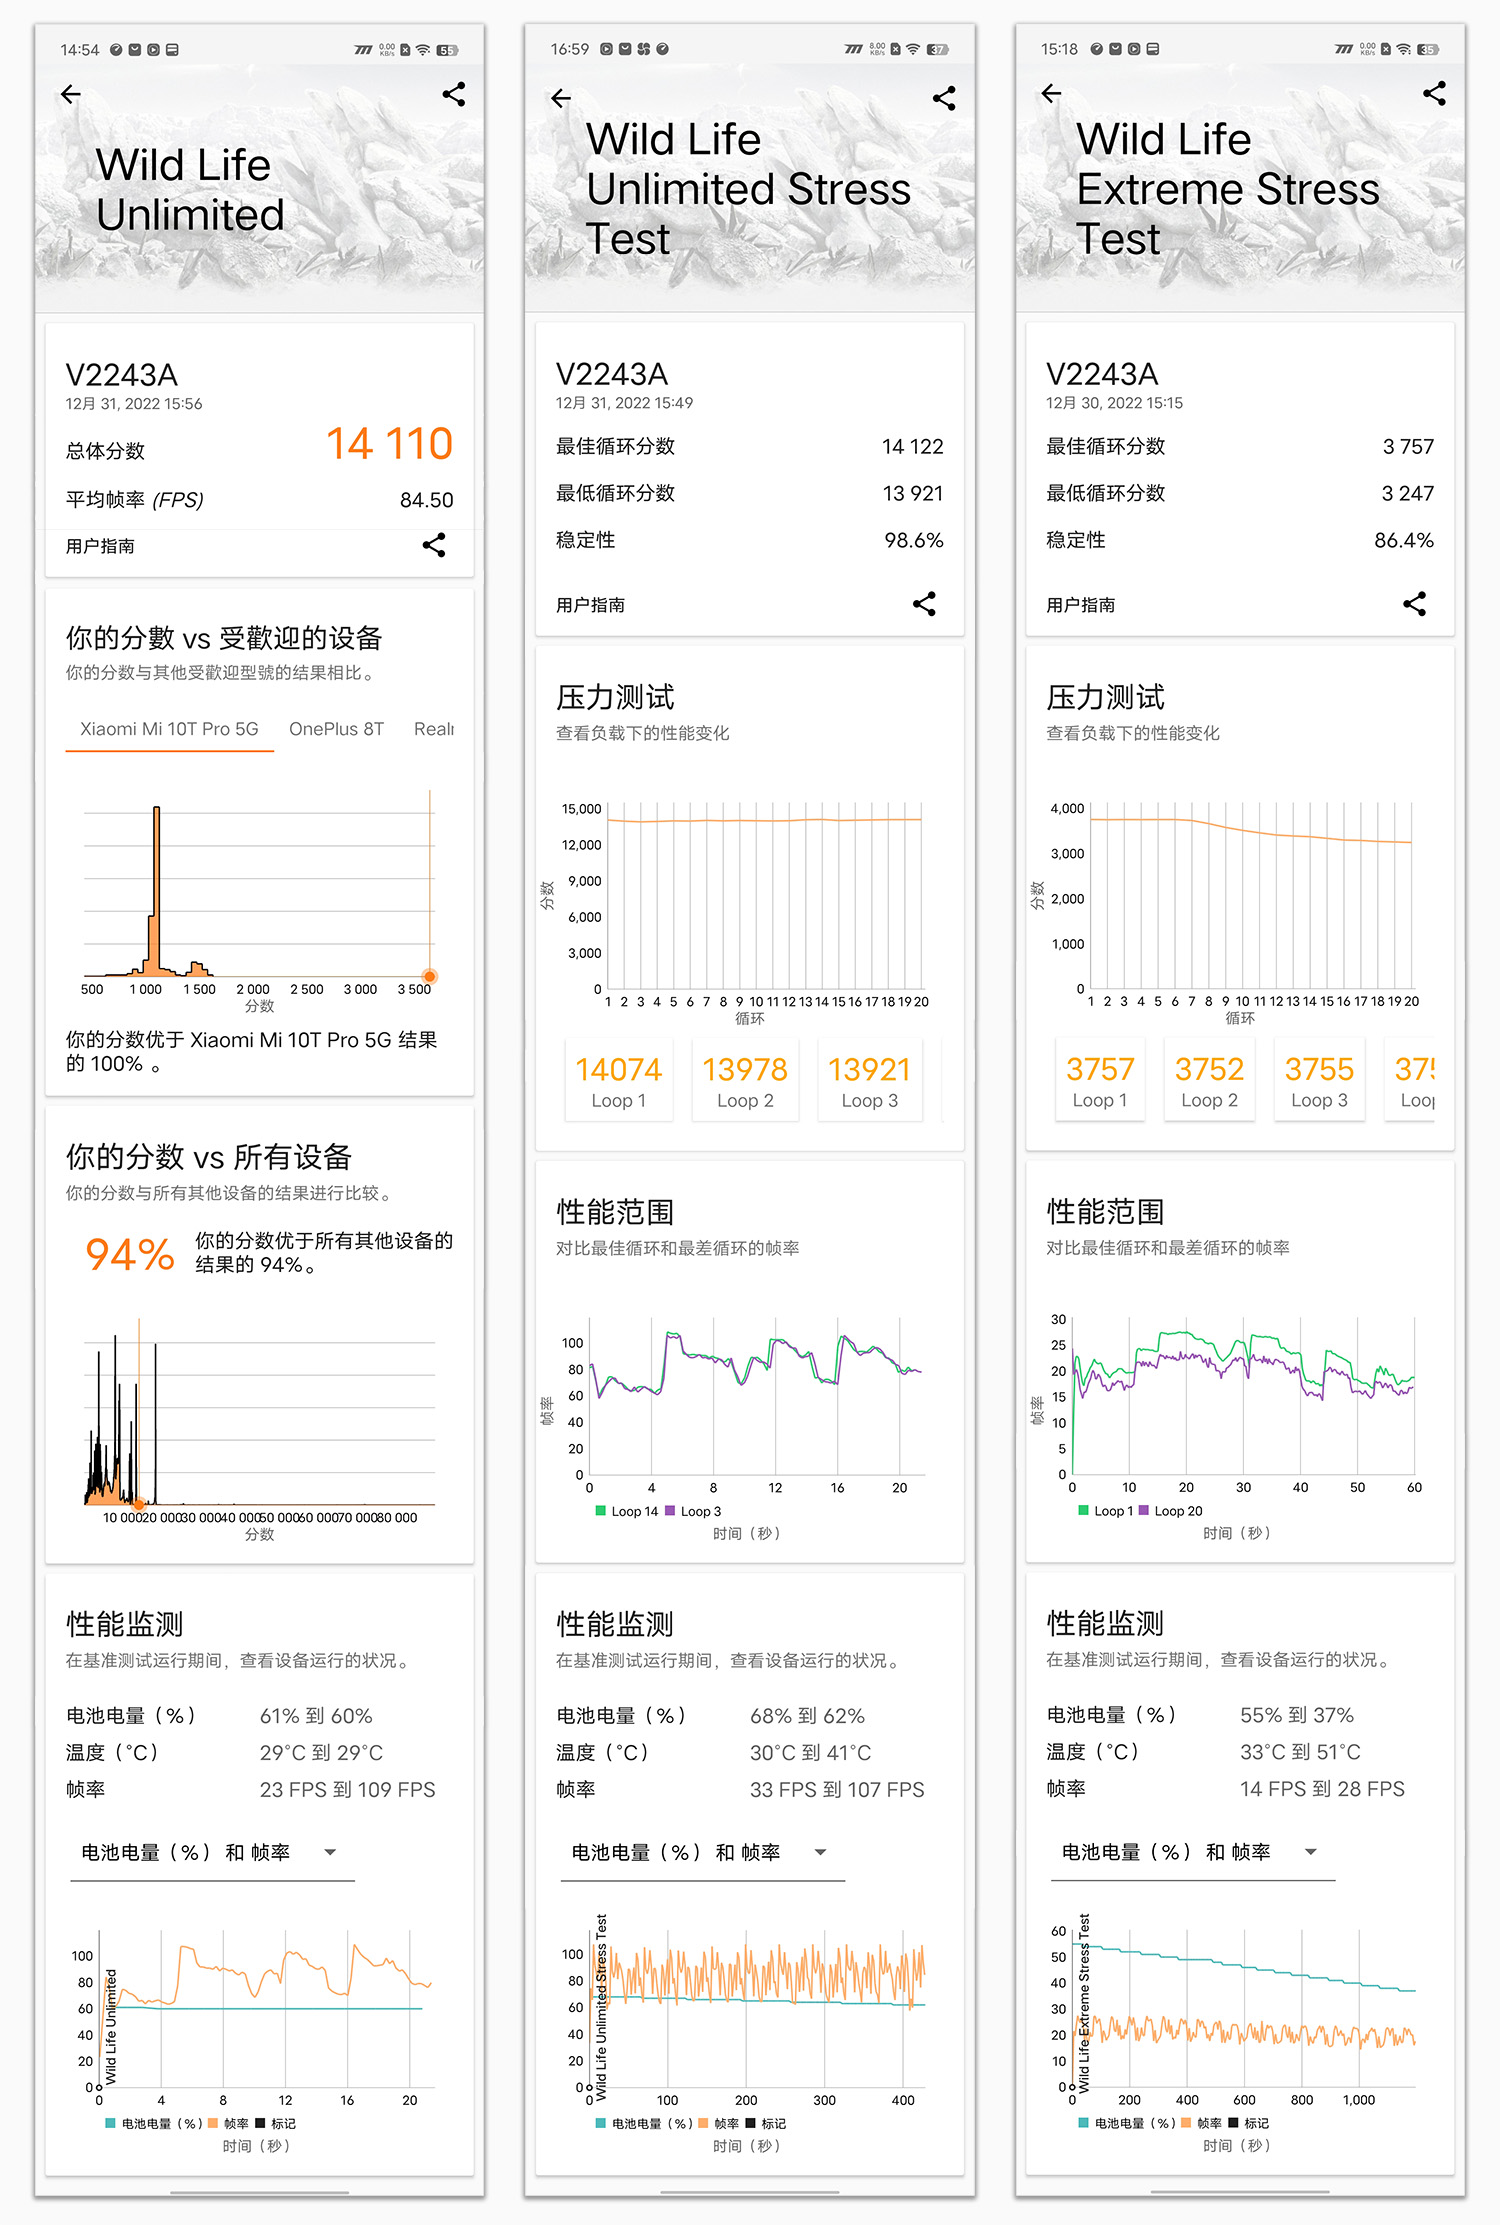Toggle Loop 14 legend in performance range chart
Screen dimensions: 1500x2225
(x=627, y=1511)
